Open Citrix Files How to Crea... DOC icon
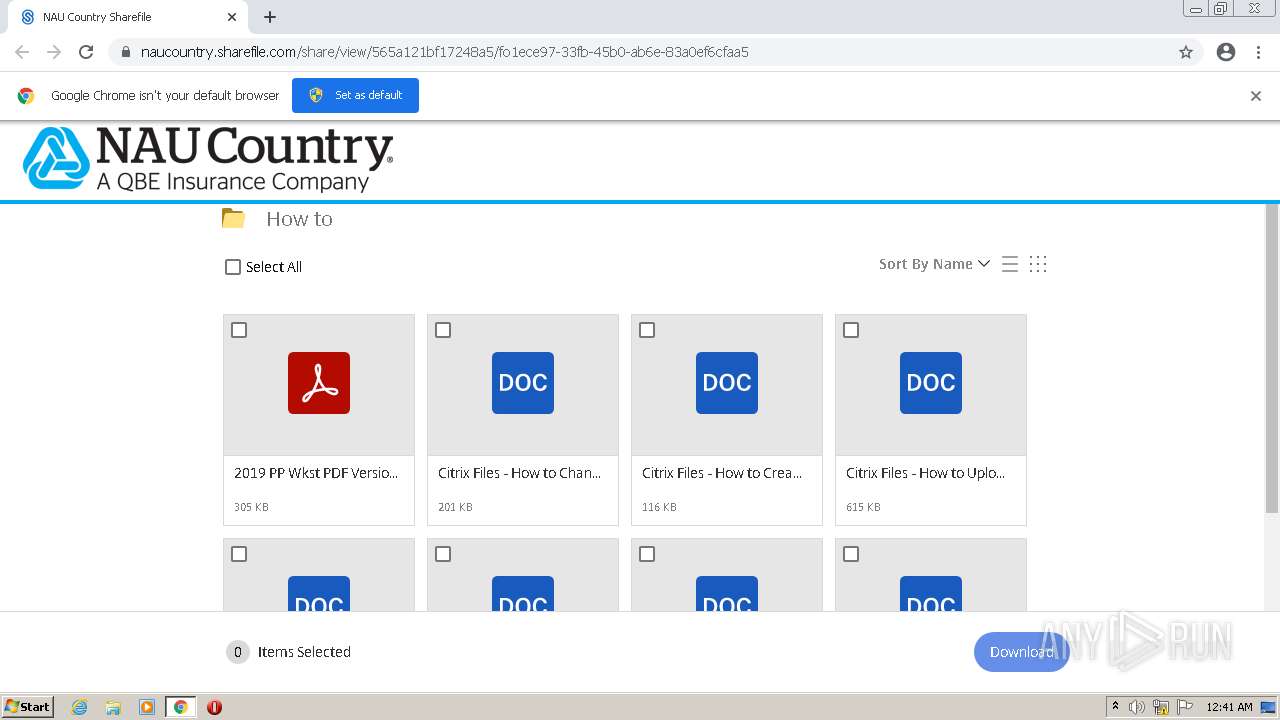Viewport: 1280px width, 720px height. coord(727,383)
